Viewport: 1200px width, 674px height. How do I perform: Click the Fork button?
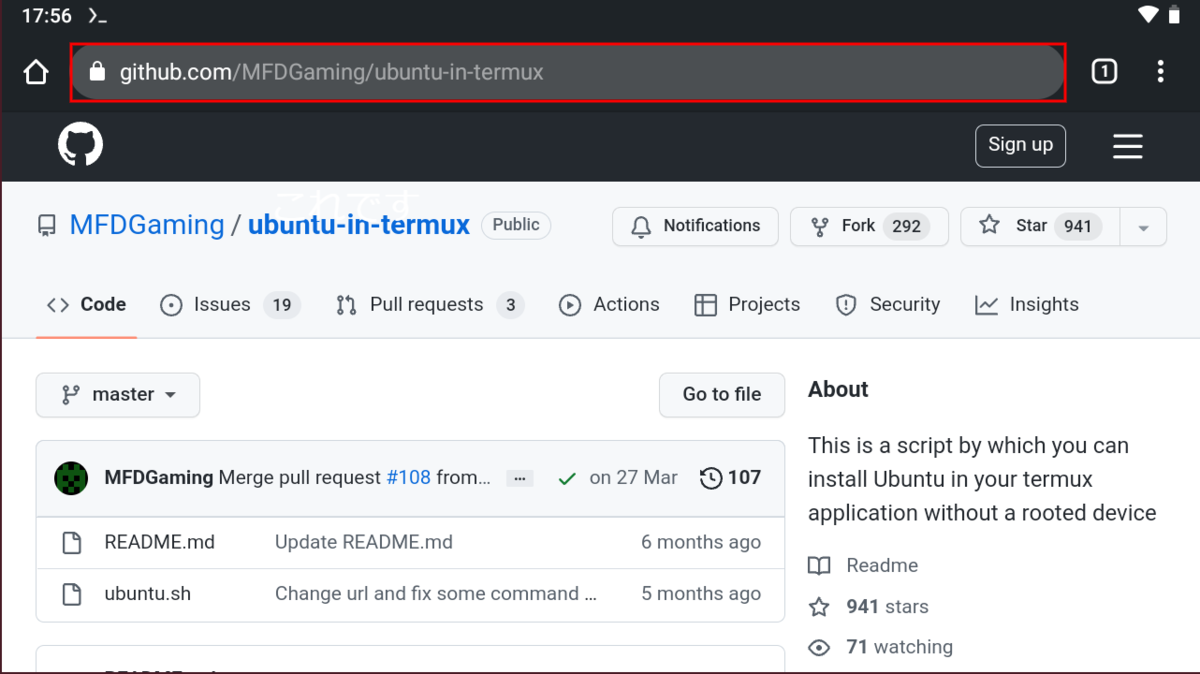point(870,226)
